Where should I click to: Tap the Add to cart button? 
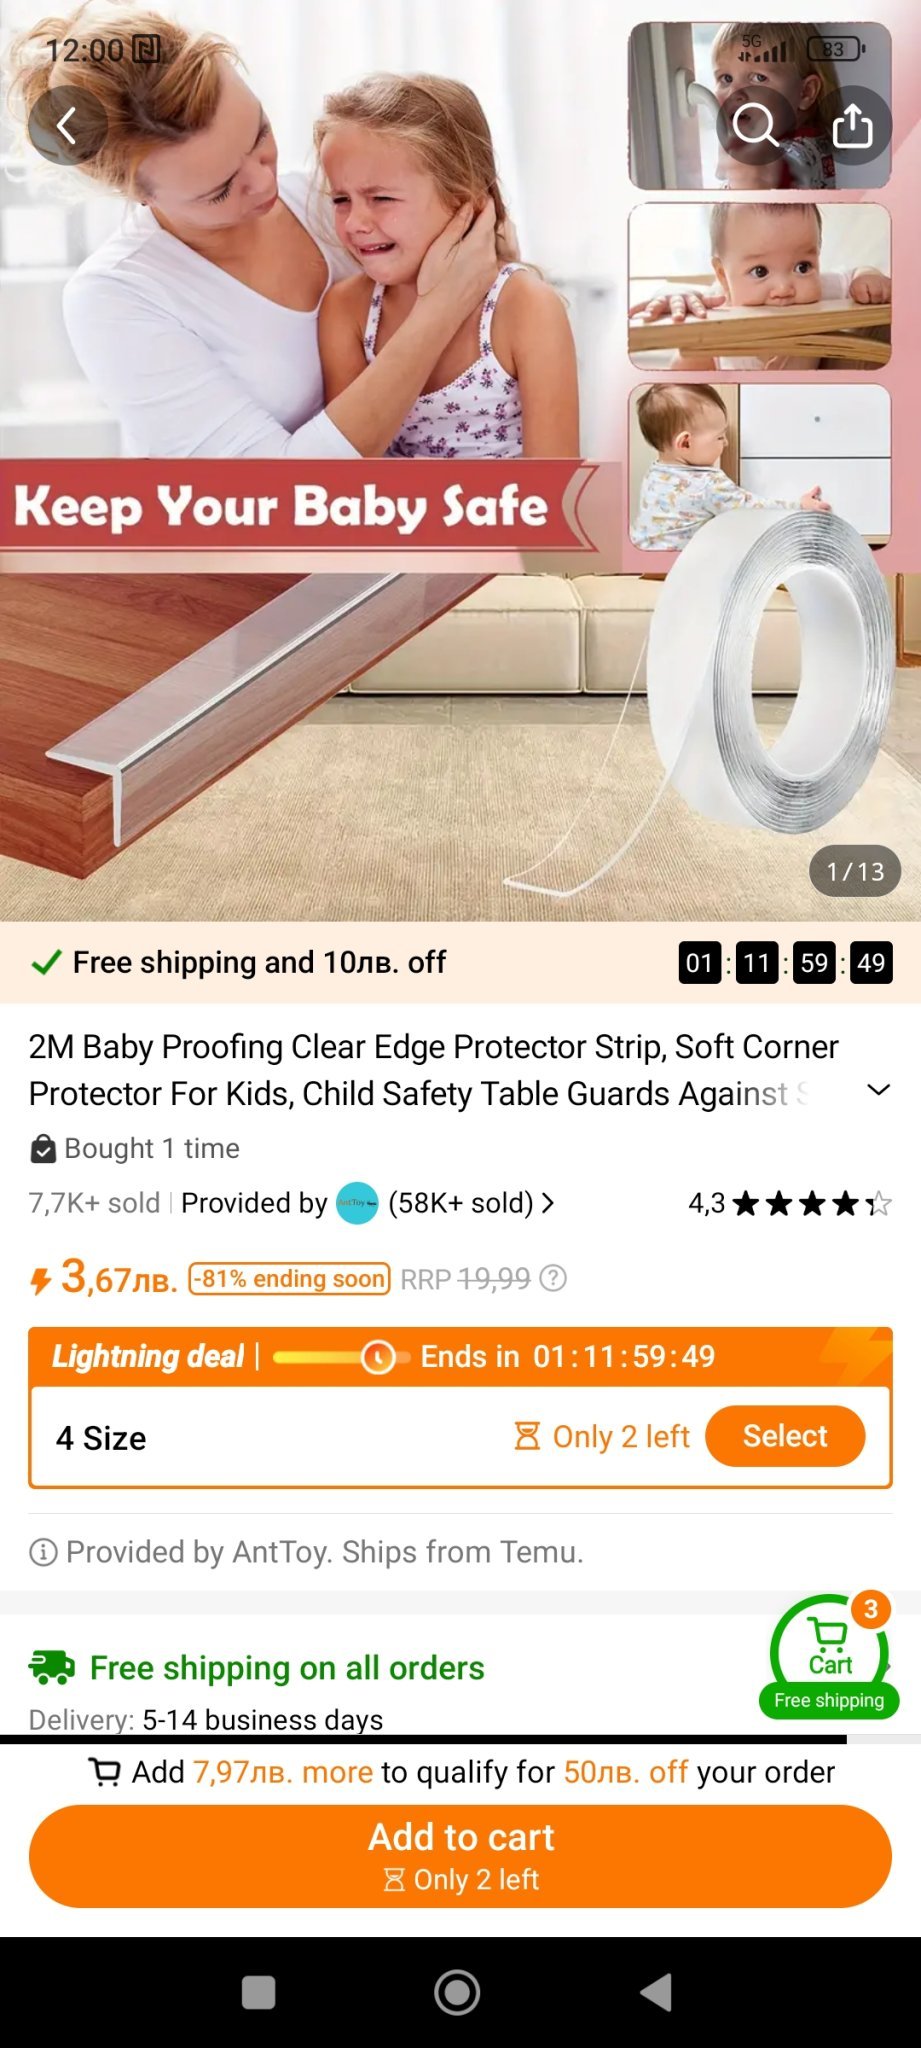point(460,1856)
